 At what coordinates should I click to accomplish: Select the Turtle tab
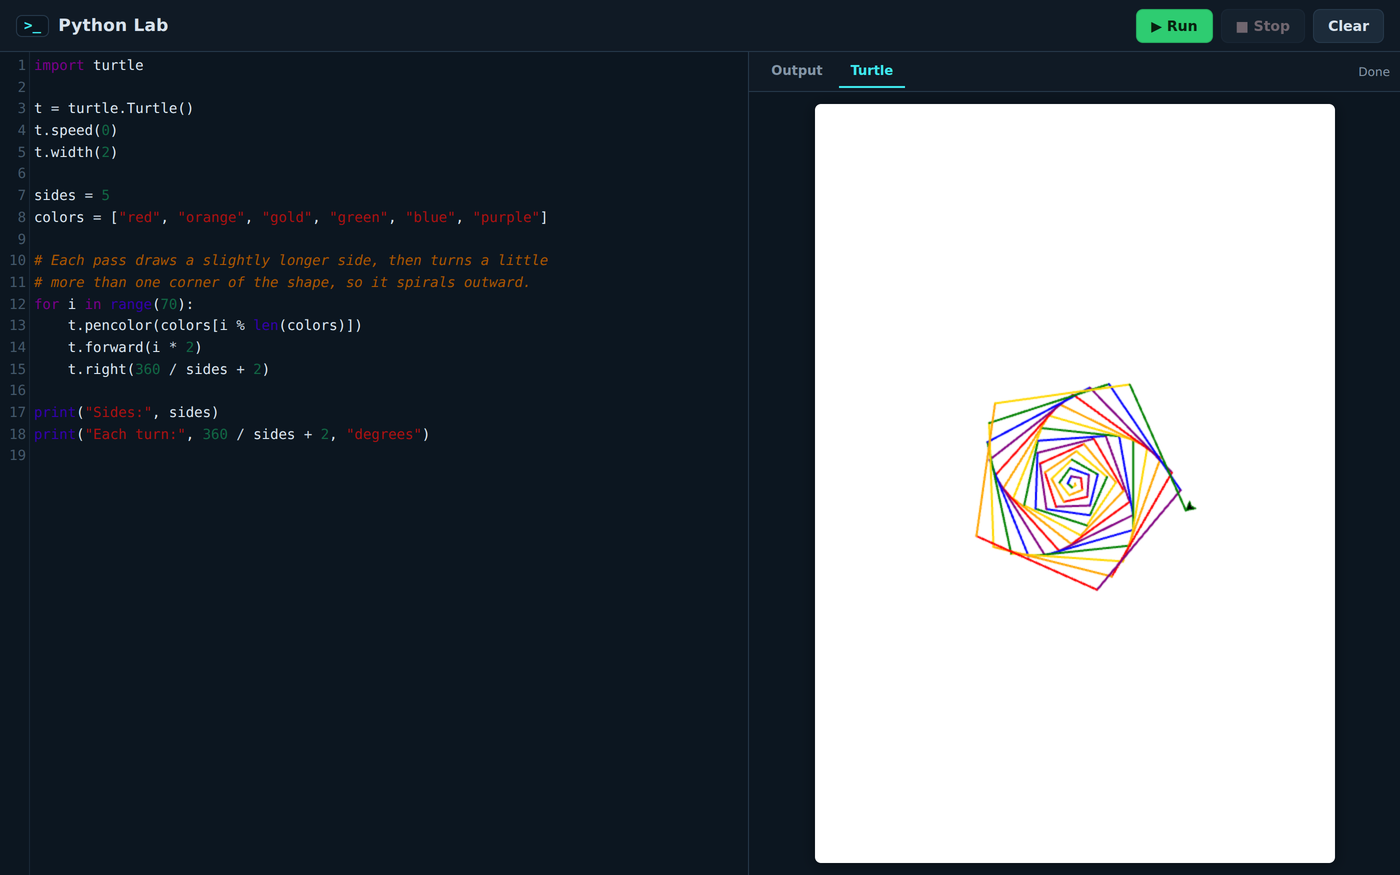pos(871,70)
